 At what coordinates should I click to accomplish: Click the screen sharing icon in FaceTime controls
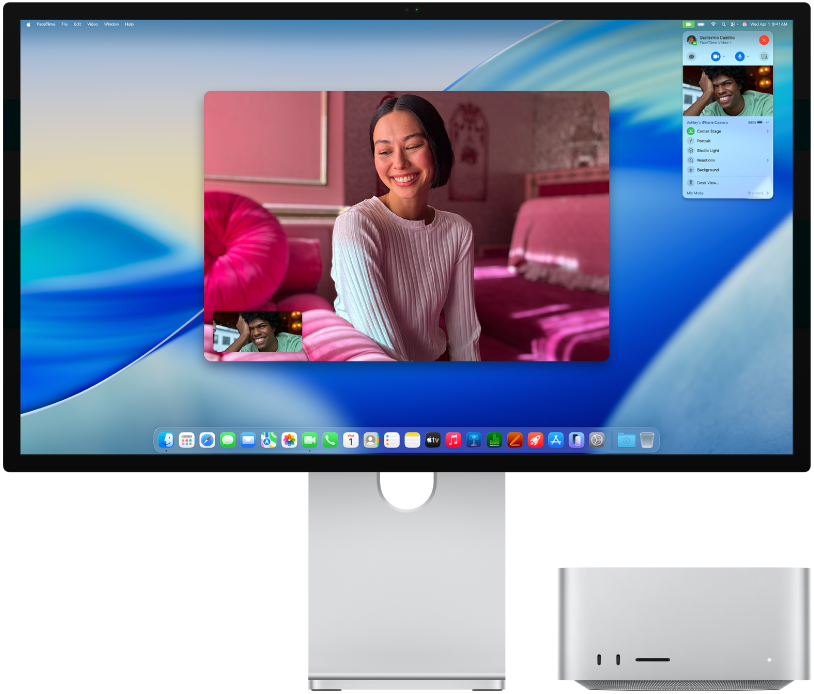763,56
